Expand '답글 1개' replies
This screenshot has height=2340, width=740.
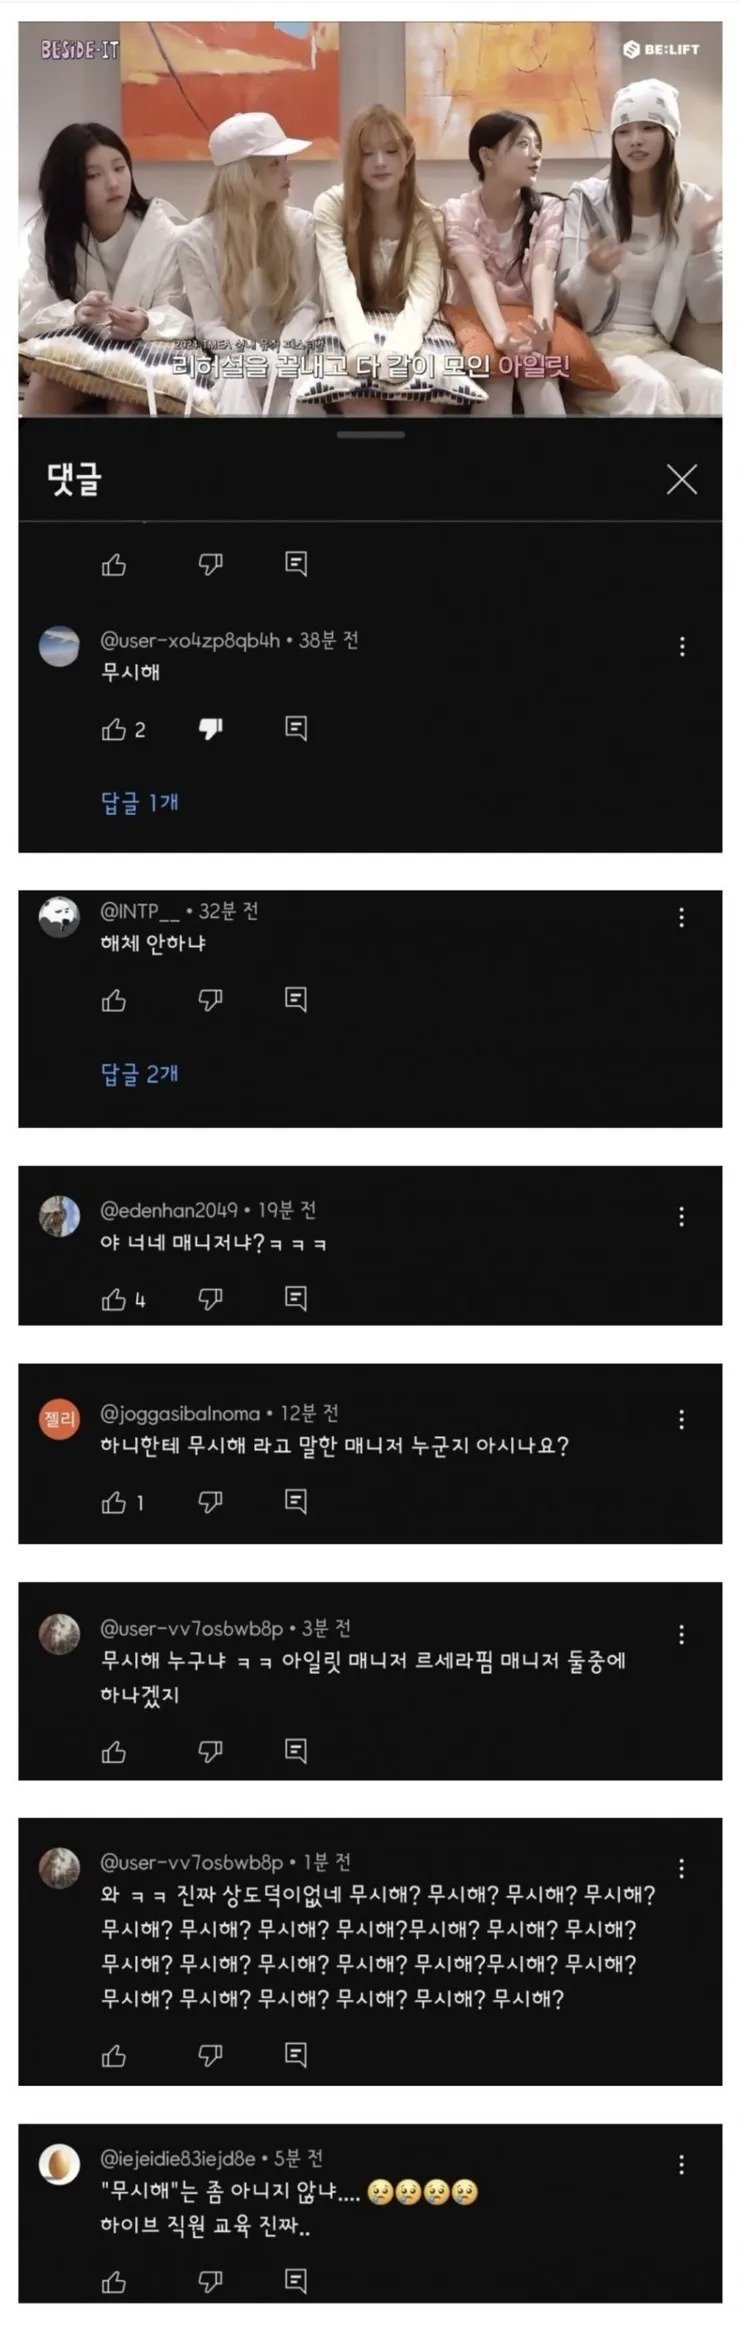click(x=140, y=802)
